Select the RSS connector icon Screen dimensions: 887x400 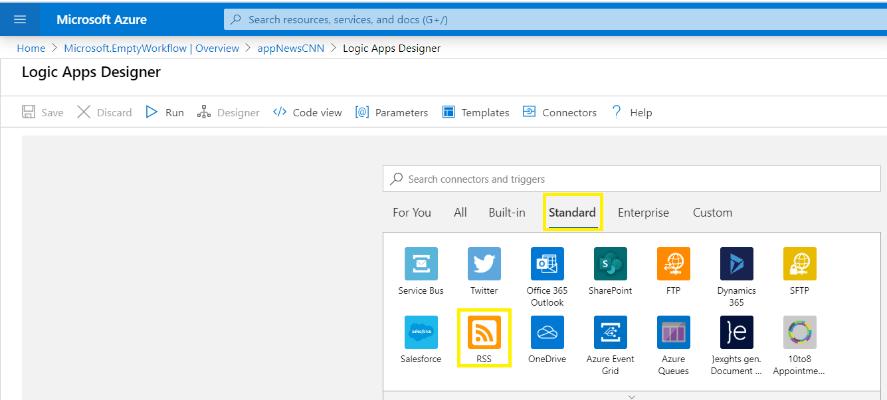coord(484,333)
